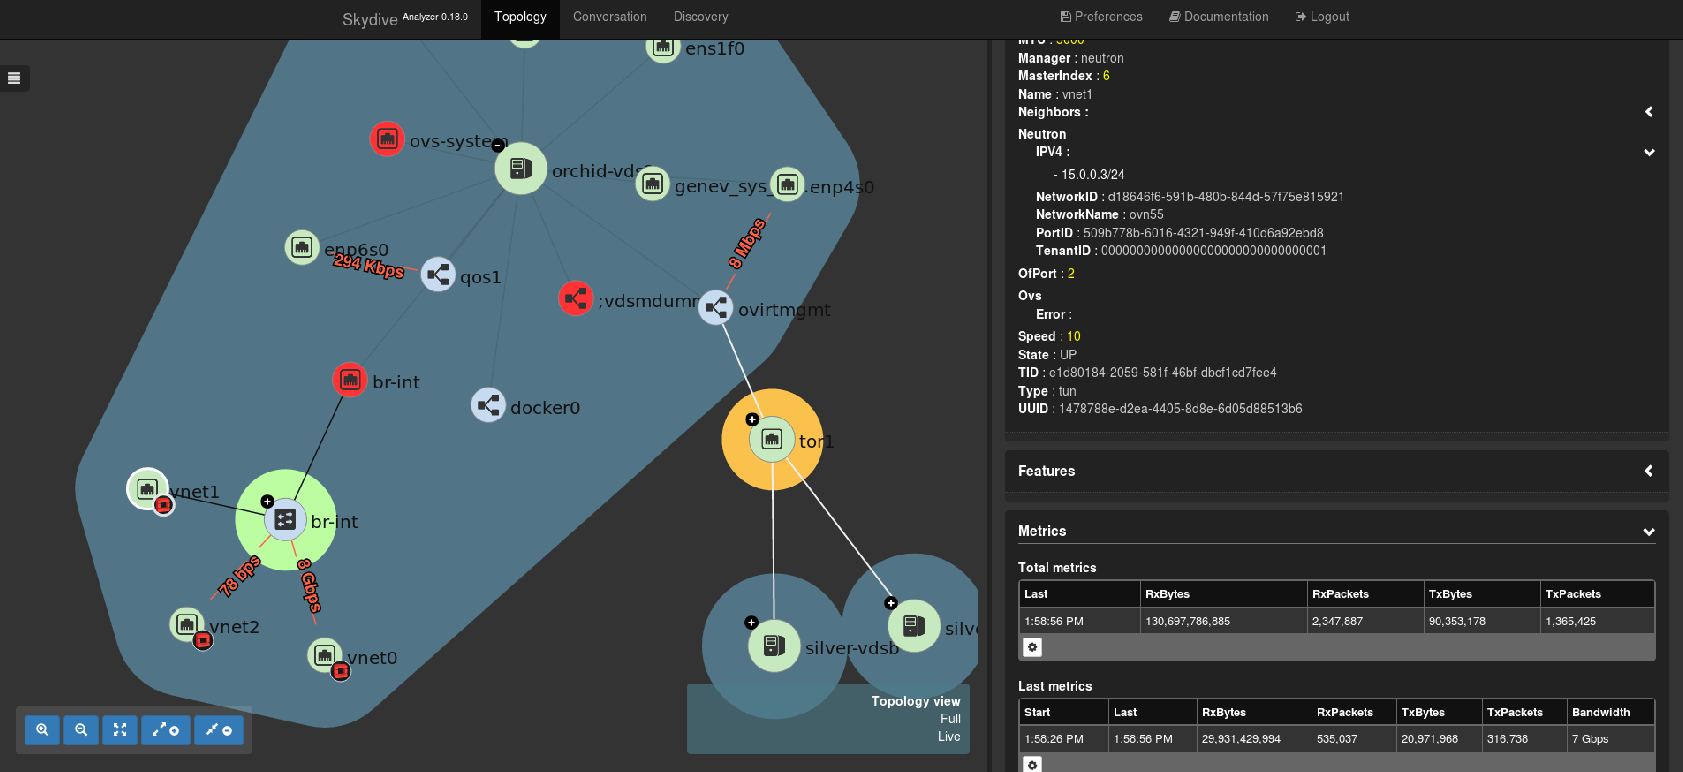
Task: Toggle the plus badge on tor1 node
Action: (752, 419)
